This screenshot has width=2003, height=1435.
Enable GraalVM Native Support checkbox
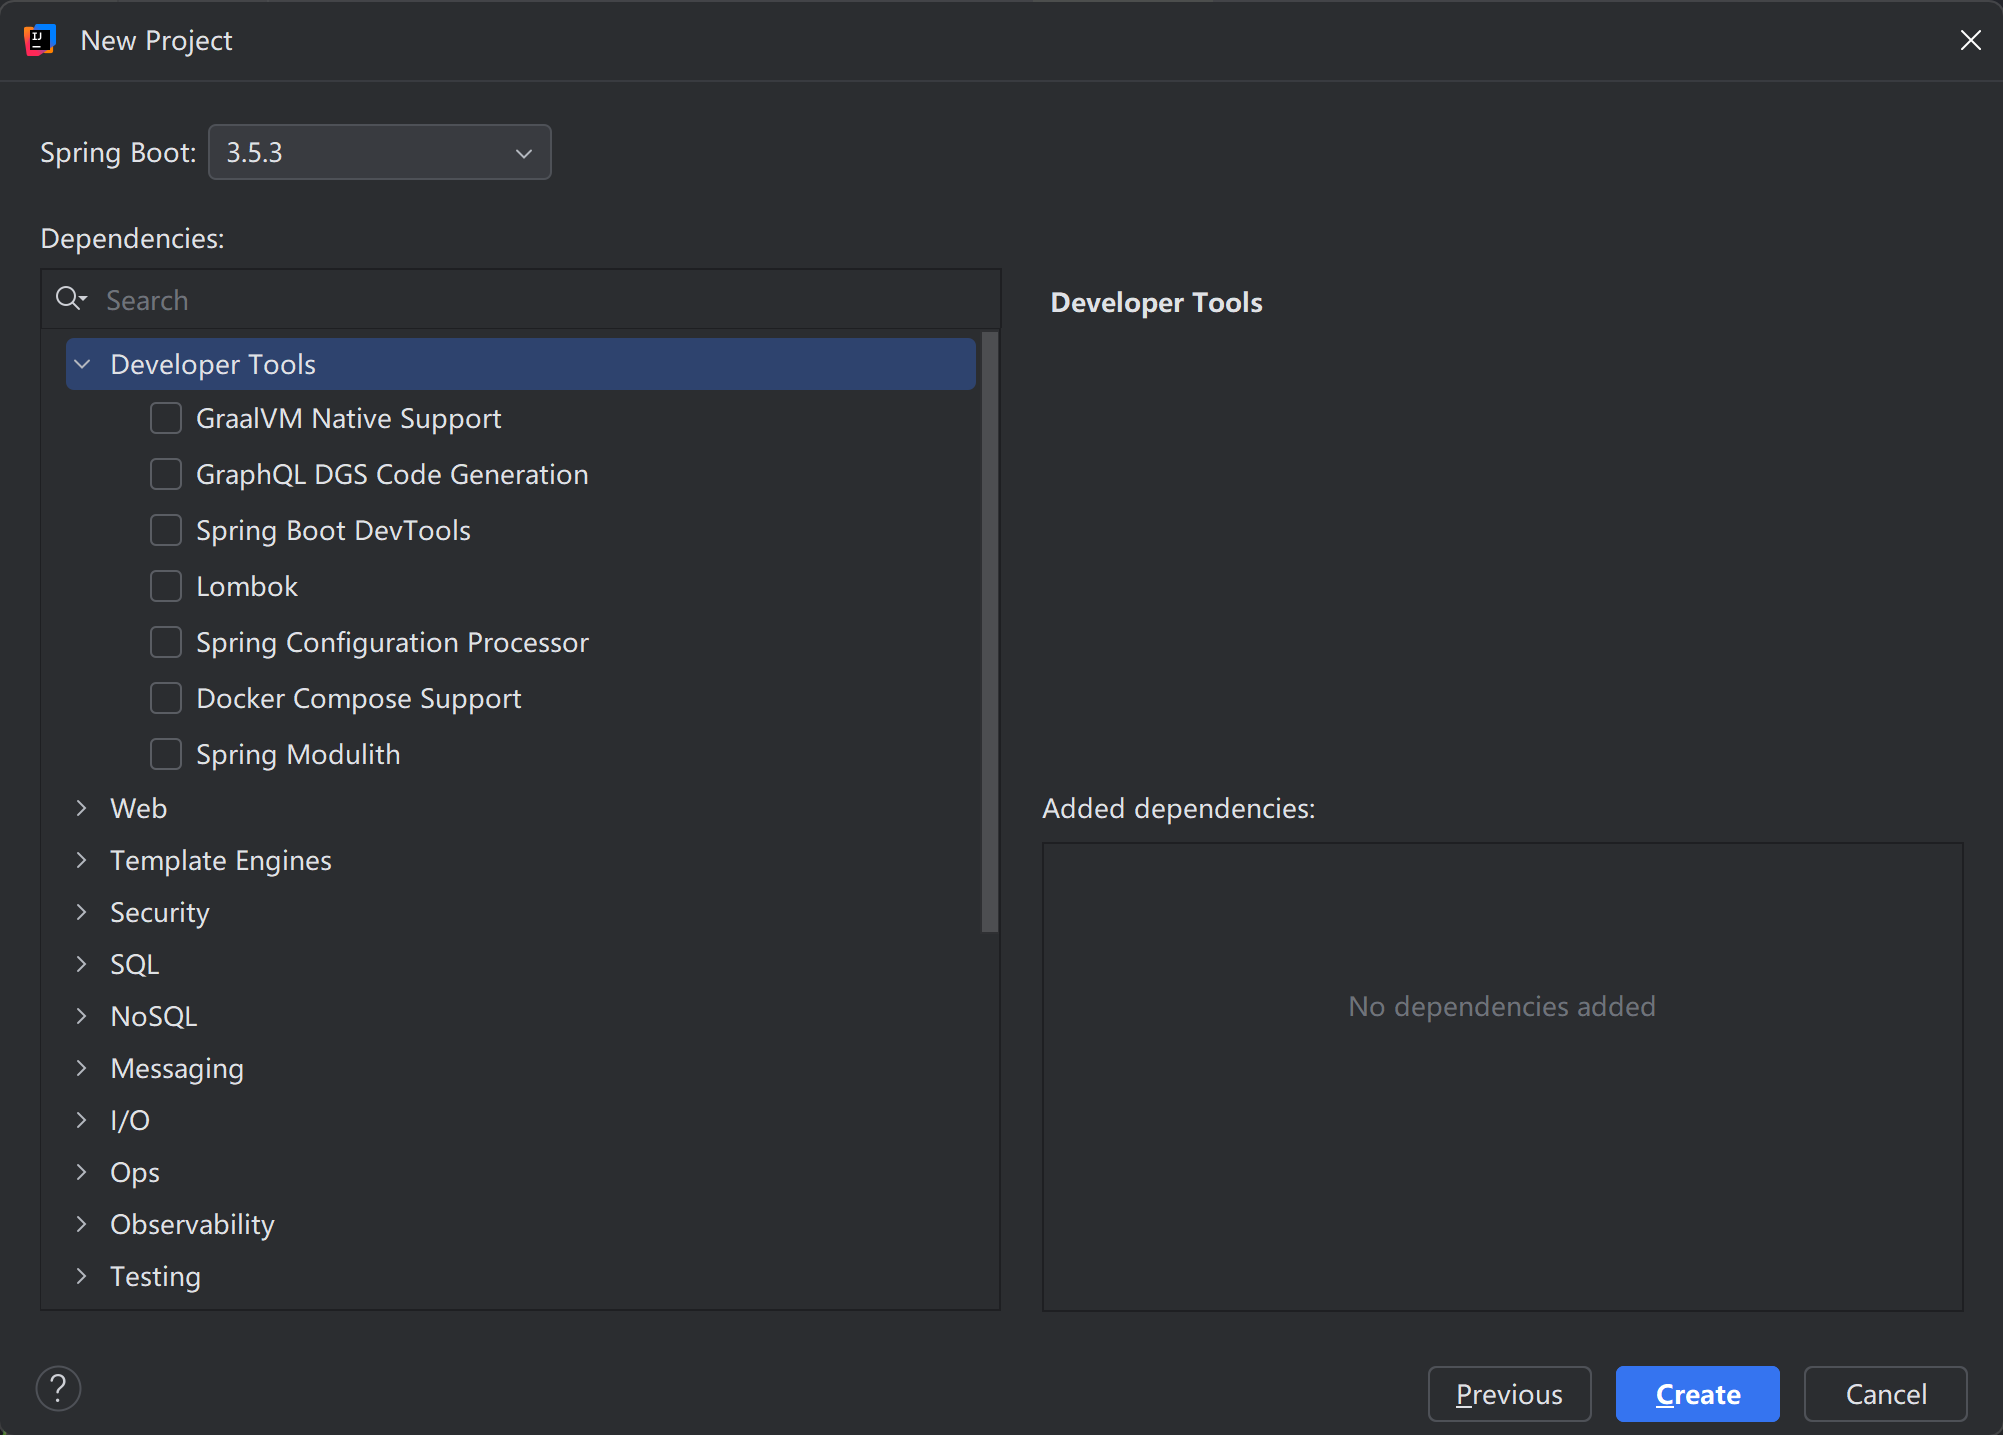click(166, 418)
